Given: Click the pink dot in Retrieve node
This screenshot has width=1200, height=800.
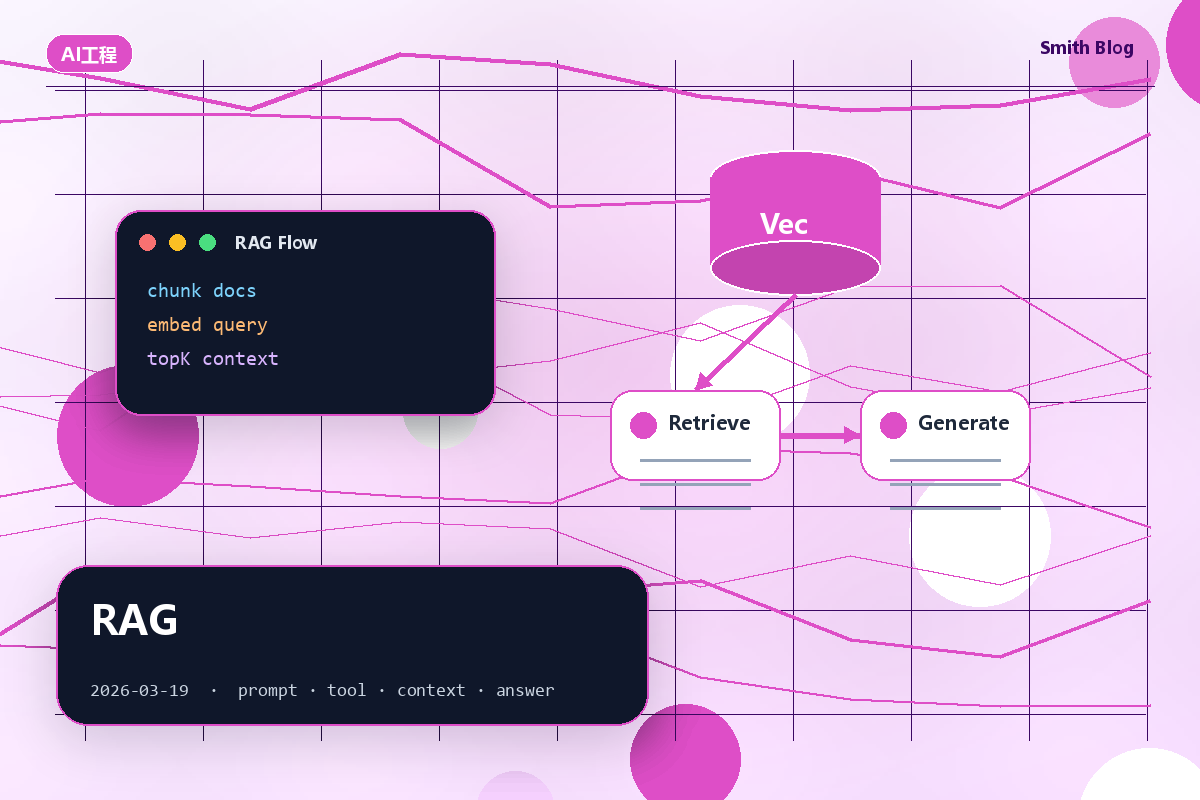Looking at the screenshot, I should [x=644, y=425].
